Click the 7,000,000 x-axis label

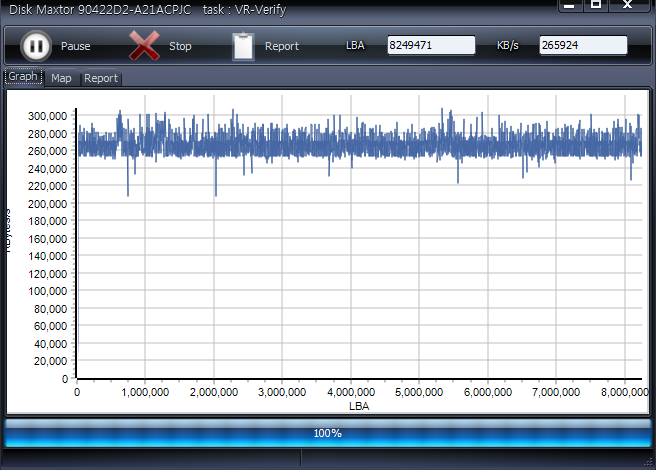pyautogui.click(x=556, y=392)
